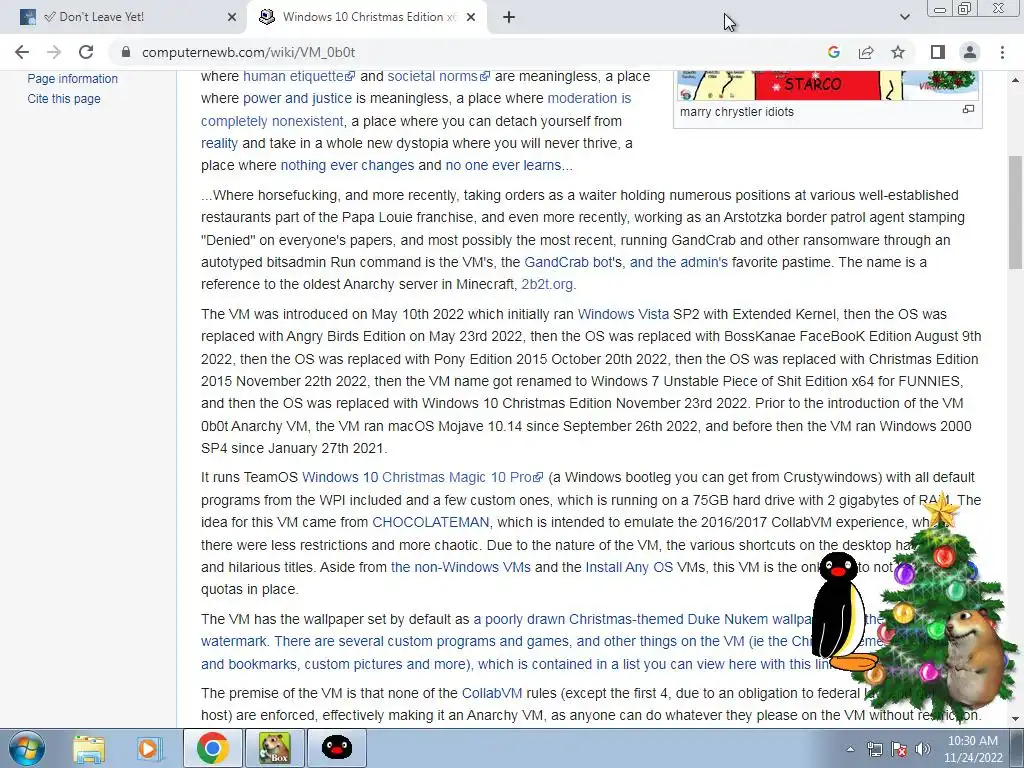Open the Page information sidebar link
The width and height of the screenshot is (1024, 768).
pos(72,78)
